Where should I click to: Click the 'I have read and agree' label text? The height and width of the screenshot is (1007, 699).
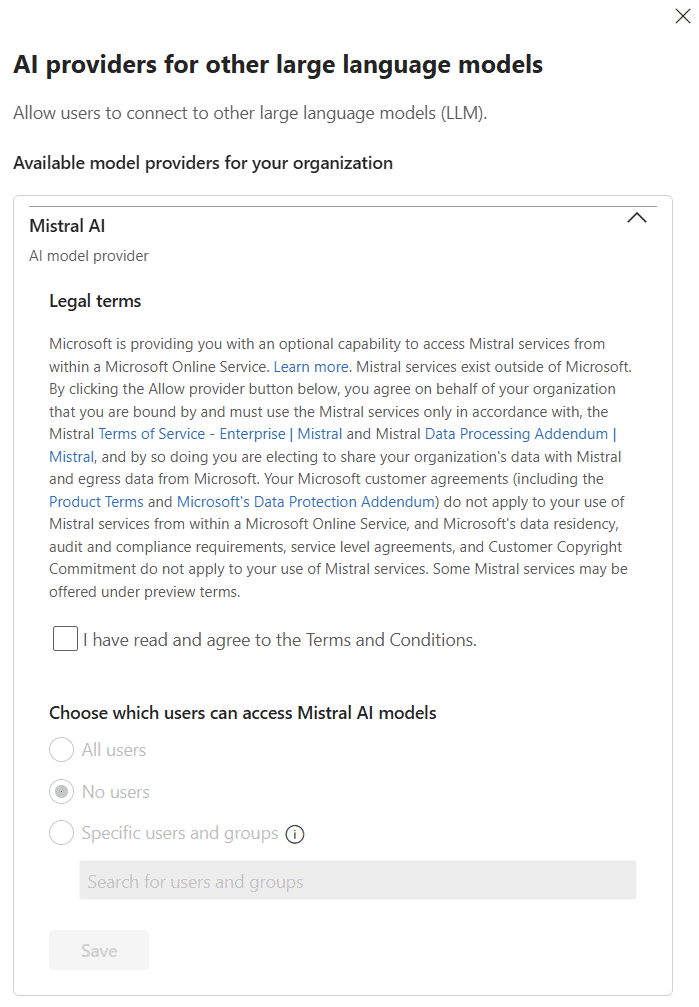280,640
